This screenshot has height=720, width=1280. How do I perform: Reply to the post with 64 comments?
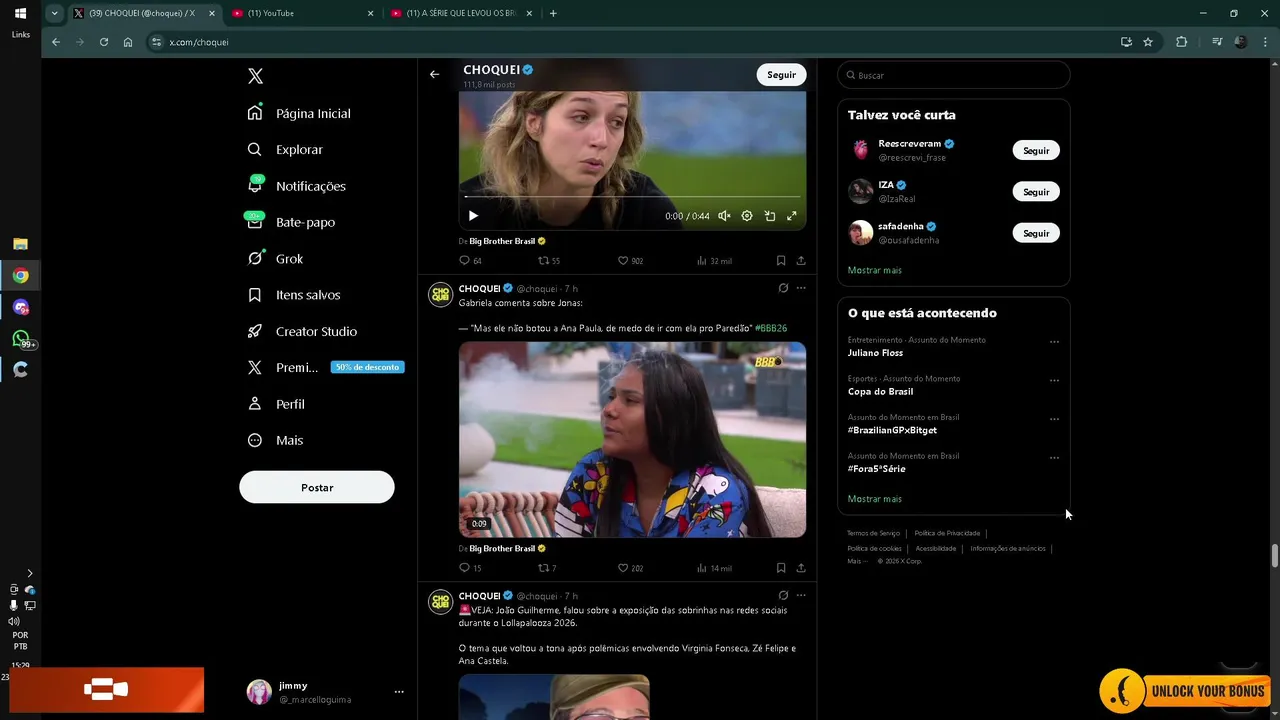[470, 261]
